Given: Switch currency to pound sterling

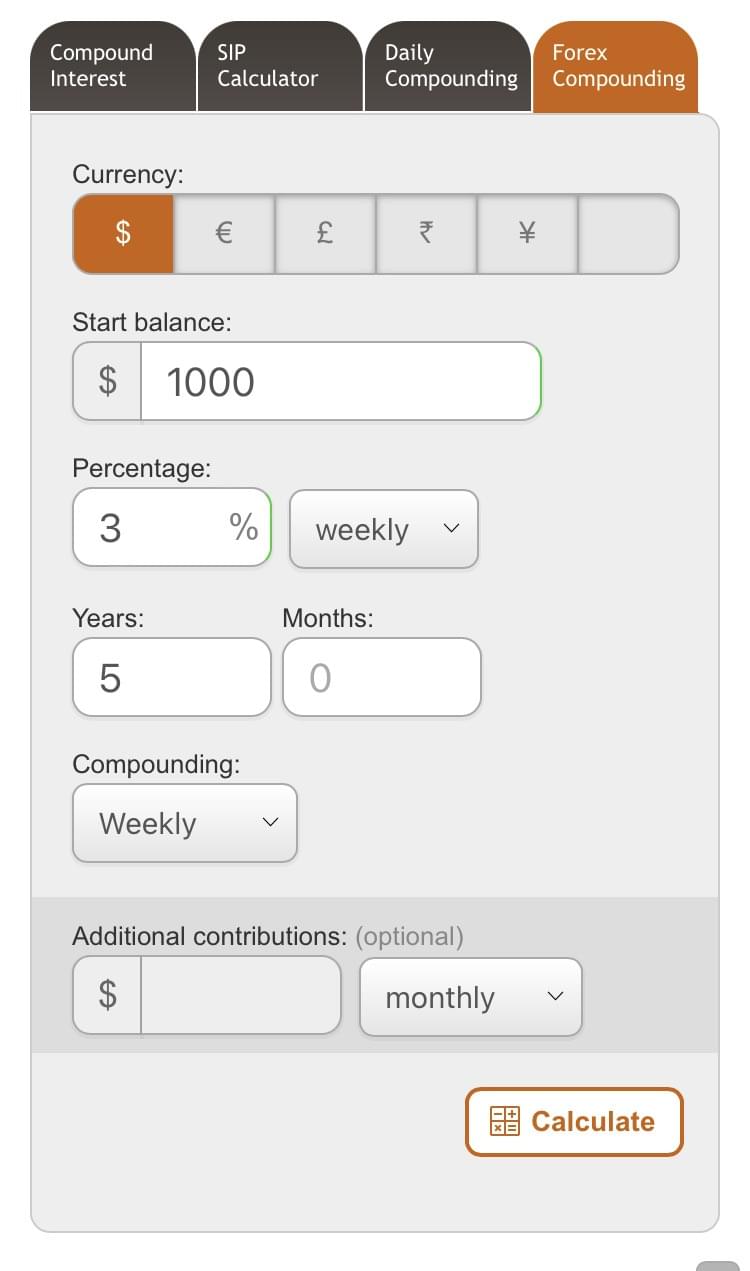Looking at the screenshot, I should pyautogui.click(x=325, y=234).
